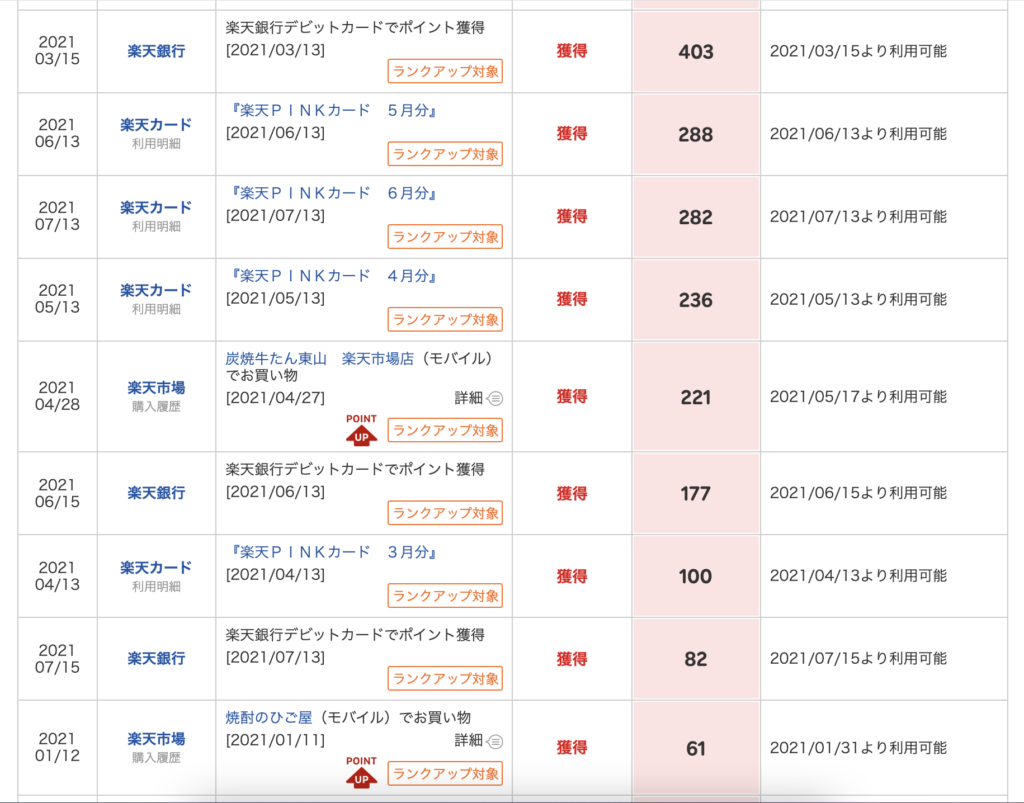This screenshot has height=803, width=1024.
Task: Click the bracketed date [2021/04/27]
Action: click(276, 398)
